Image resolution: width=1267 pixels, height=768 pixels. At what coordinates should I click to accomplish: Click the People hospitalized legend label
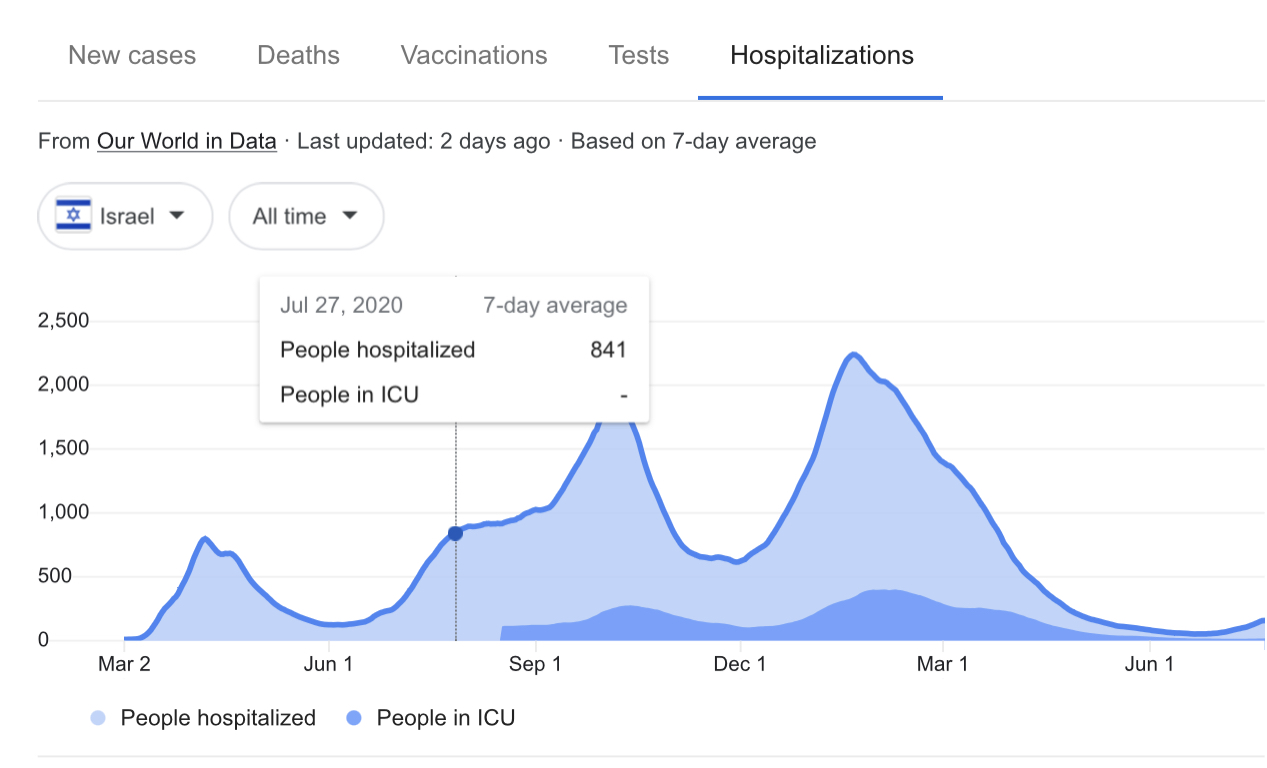tap(218, 718)
